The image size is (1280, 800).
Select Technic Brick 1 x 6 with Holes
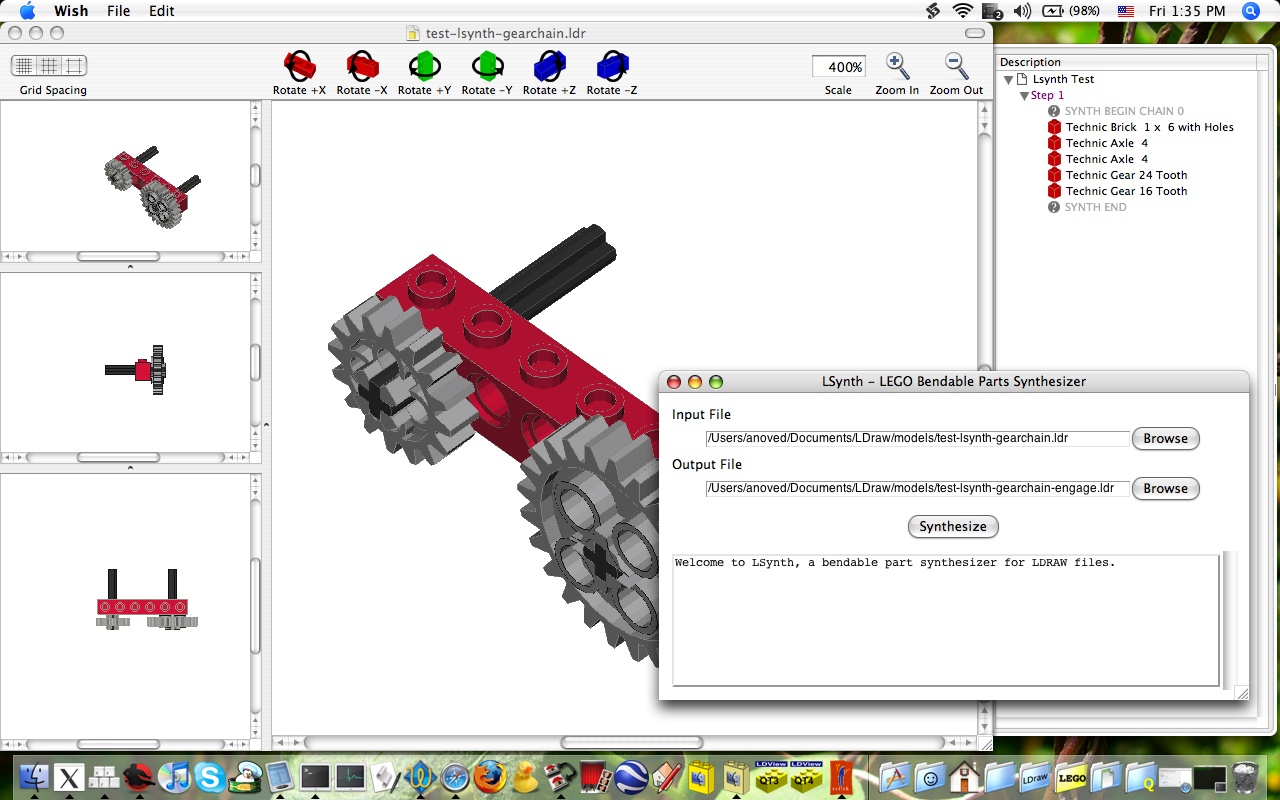pyautogui.click(x=1141, y=127)
